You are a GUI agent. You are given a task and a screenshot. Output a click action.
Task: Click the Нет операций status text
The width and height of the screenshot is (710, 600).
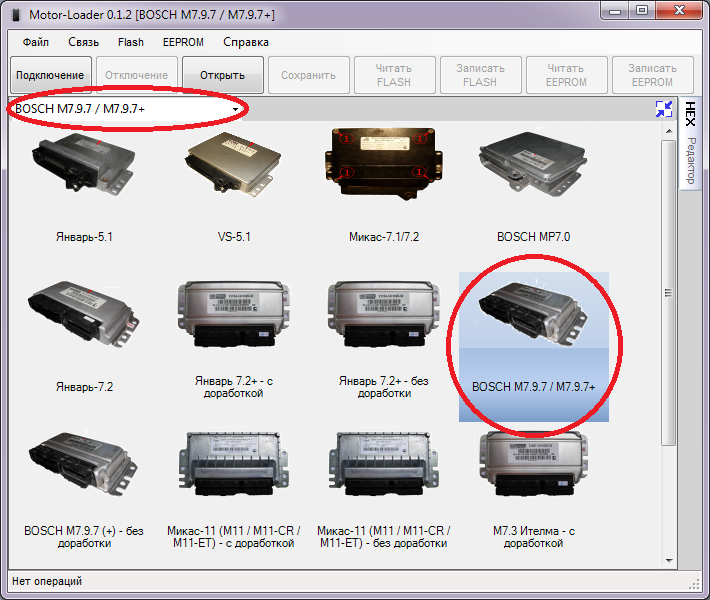47,581
